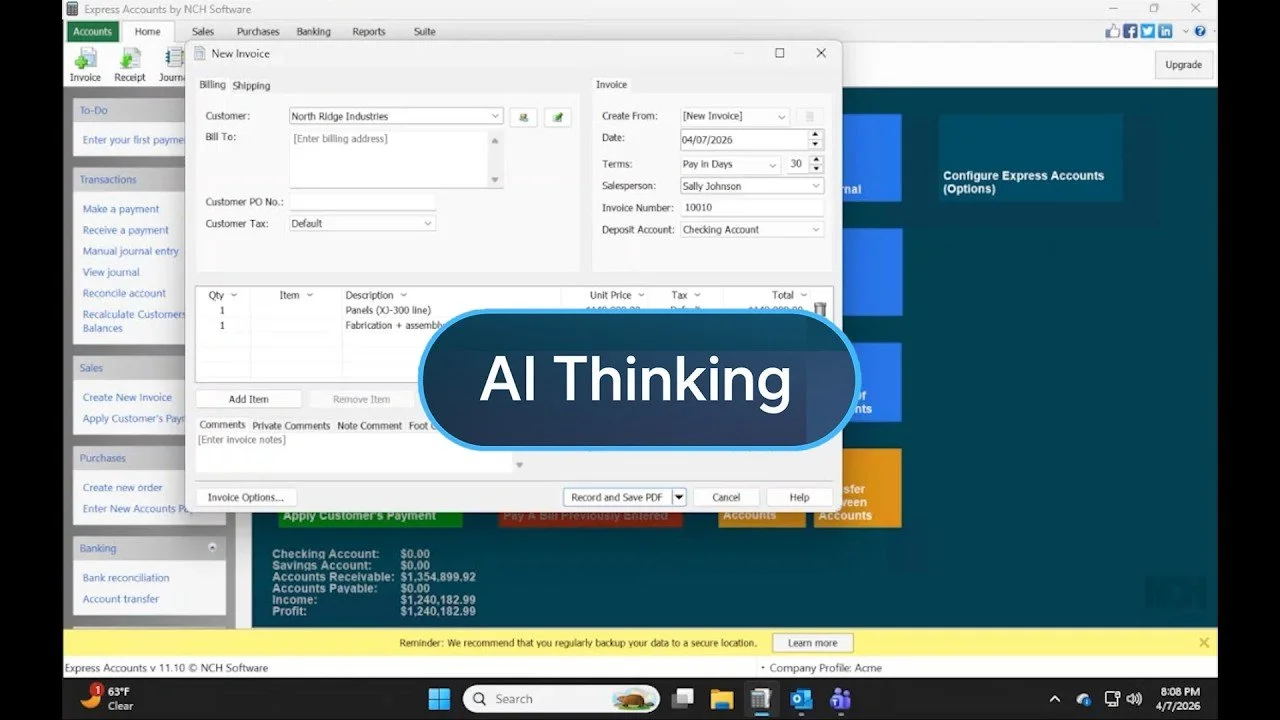Click the Make a payment link
Screen dimensions: 1280x720
point(121,209)
